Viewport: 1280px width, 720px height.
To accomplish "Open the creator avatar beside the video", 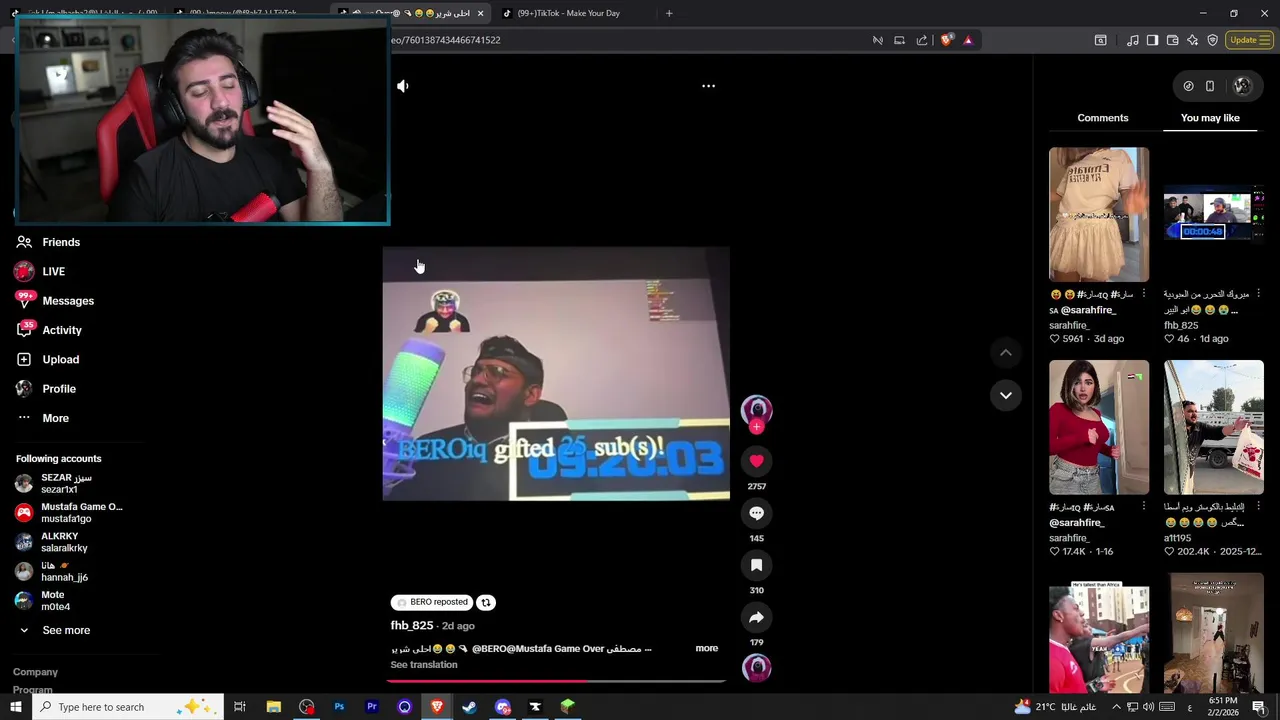I will [756, 409].
